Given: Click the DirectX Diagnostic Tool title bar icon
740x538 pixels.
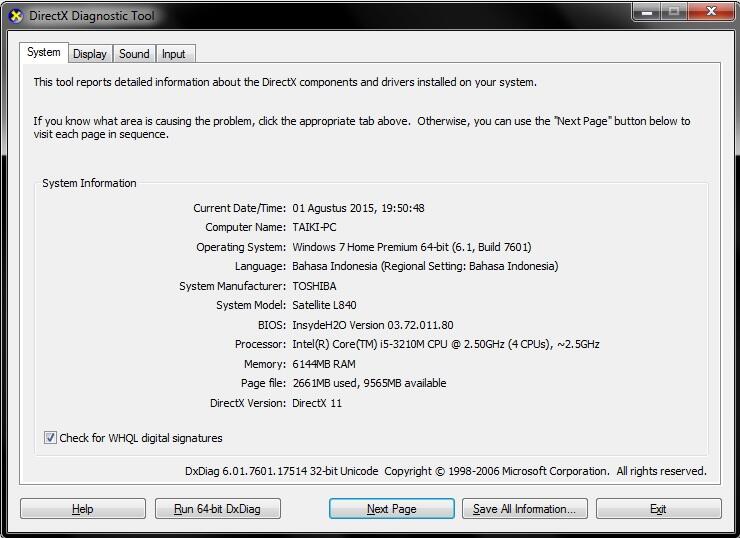Looking at the screenshot, I should point(16,16).
